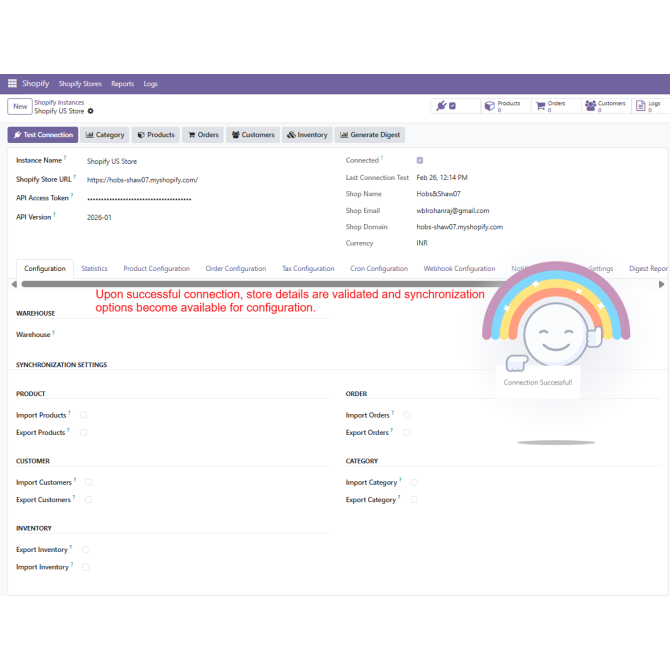Open the Shopify Stores menu

click(80, 84)
